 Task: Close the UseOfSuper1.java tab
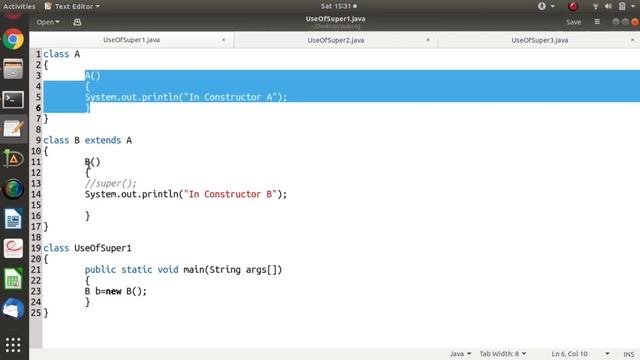coord(224,40)
